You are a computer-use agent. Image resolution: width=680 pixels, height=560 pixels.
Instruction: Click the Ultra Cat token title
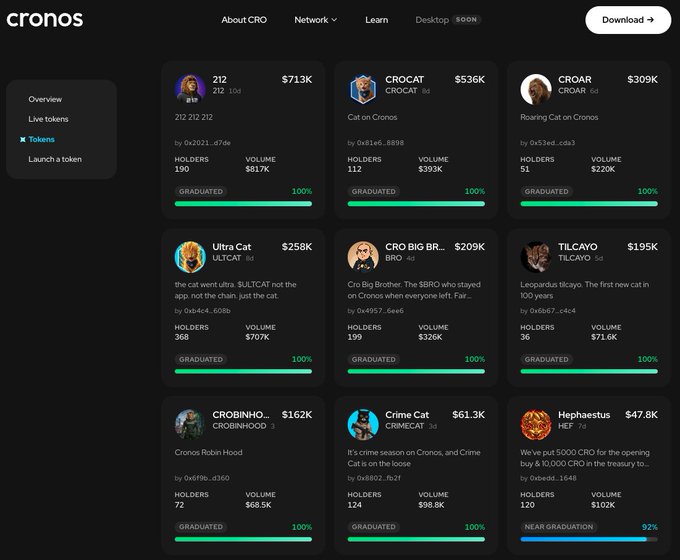tap(232, 247)
